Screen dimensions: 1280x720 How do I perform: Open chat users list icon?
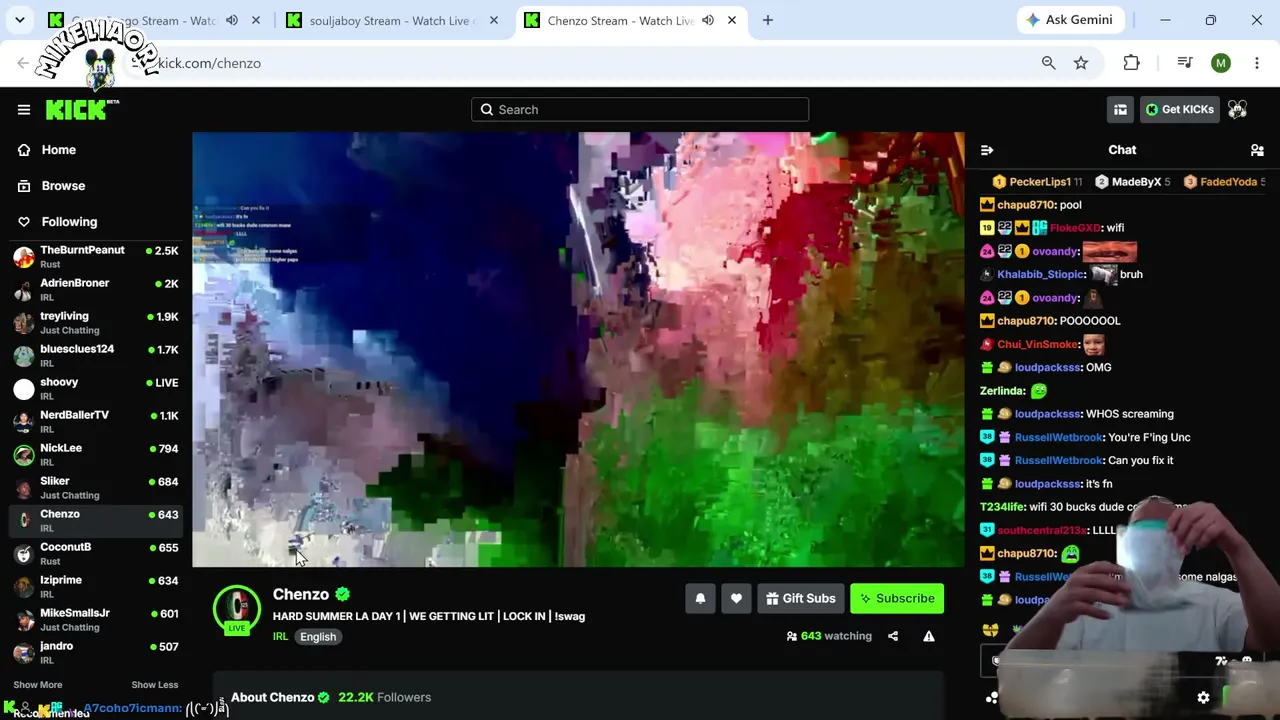coord(1257,150)
